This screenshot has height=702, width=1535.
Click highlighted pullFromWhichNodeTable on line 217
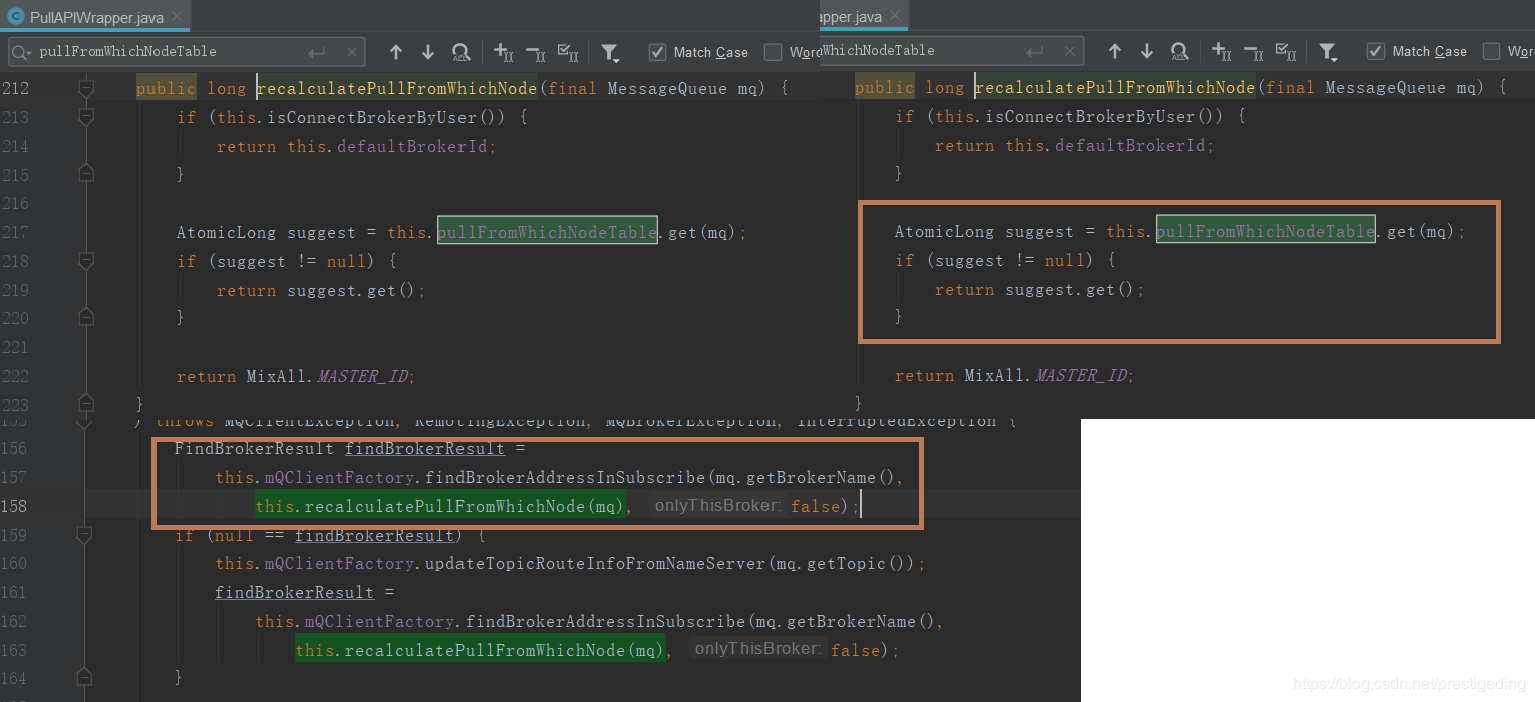point(547,232)
